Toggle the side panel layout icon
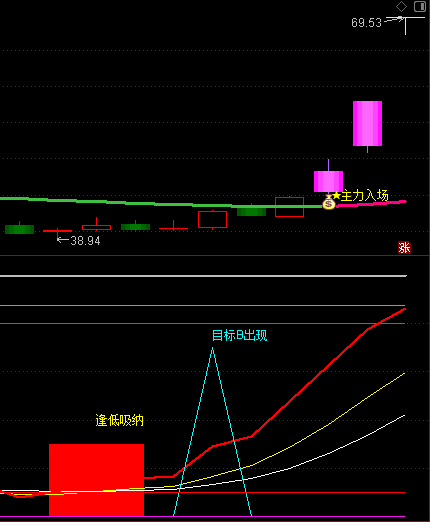 click(x=420, y=6)
